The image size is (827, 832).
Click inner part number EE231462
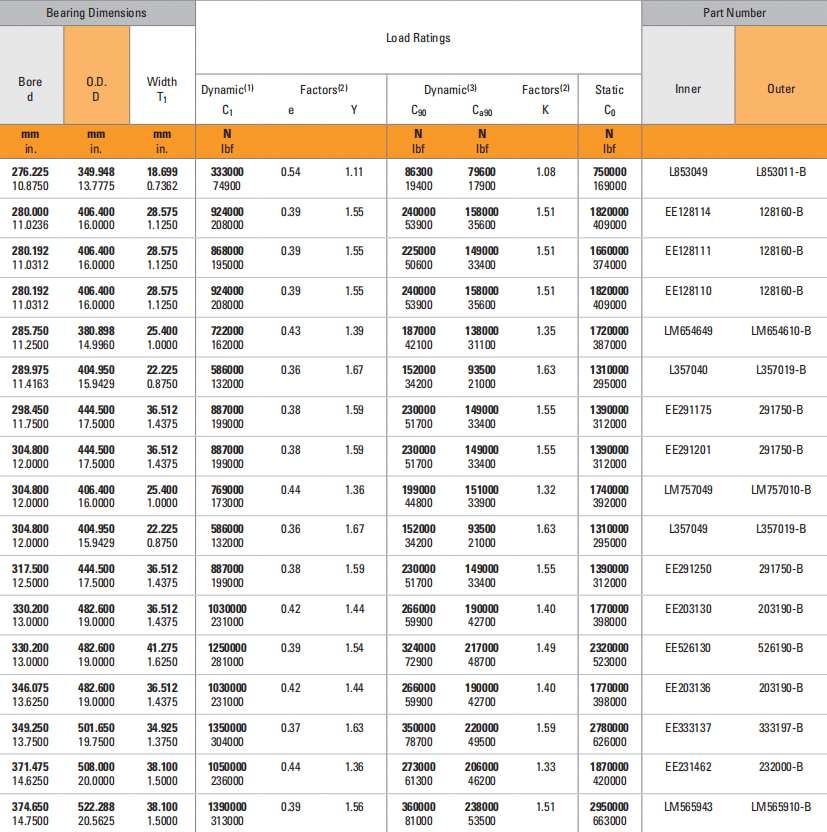click(687, 767)
